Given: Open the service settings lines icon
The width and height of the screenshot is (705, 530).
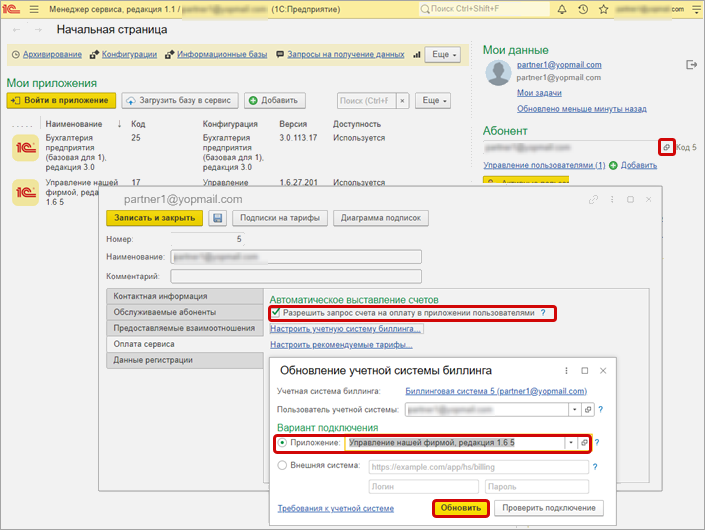Looking at the screenshot, I should [x=696, y=9].
